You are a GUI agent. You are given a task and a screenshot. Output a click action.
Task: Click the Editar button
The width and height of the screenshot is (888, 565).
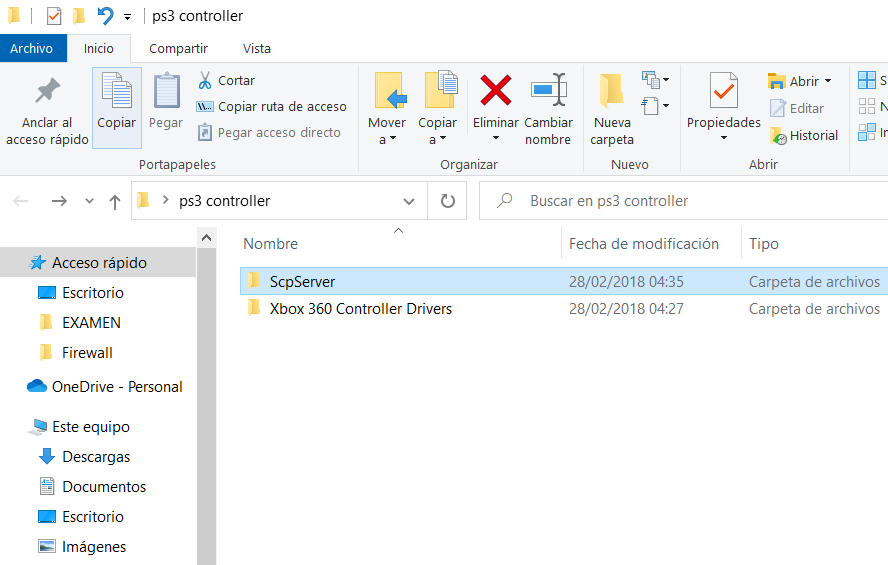[x=797, y=108]
